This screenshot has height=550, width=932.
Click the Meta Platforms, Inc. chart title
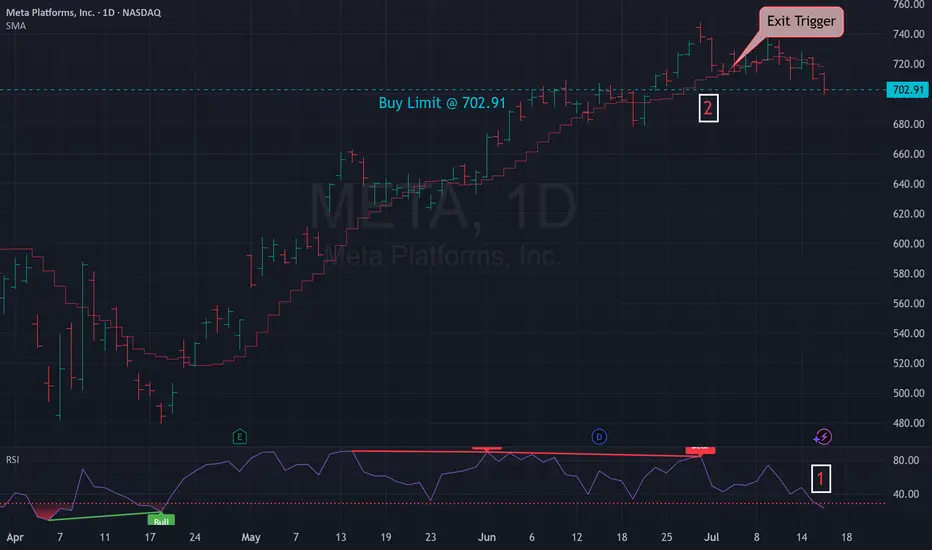(83, 12)
